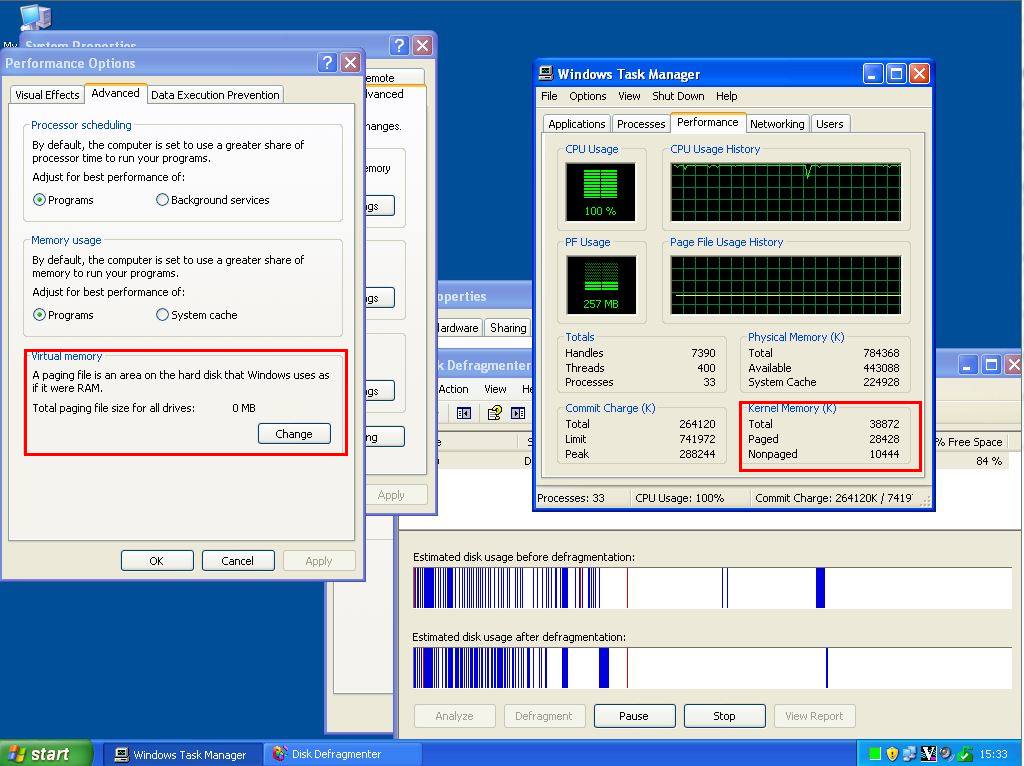Click the Performance Options help question mark button
The image size is (1024, 766).
point(327,63)
